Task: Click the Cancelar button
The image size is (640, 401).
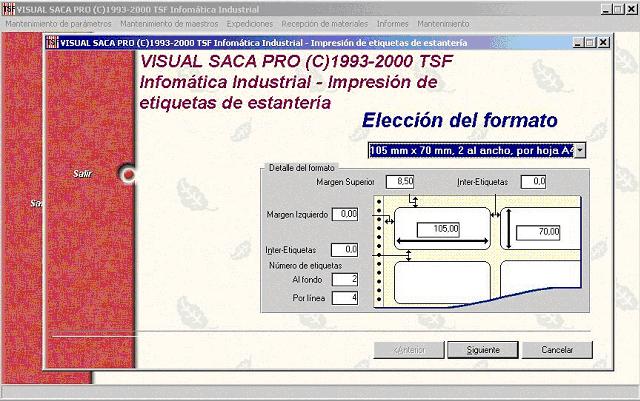Action: pyautogui.click(x=557, y=350)
